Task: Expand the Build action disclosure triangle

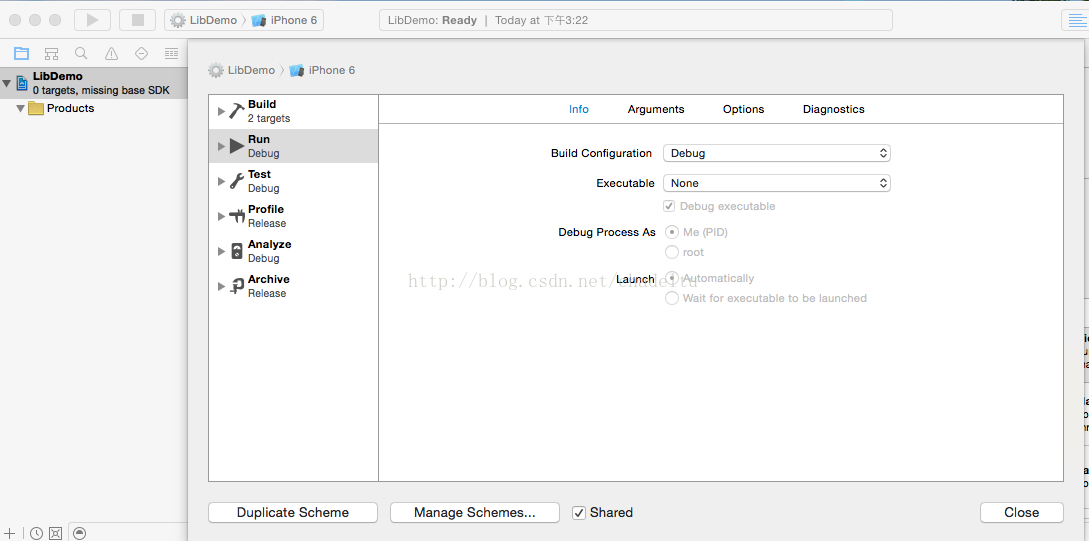Action: tap(221, 111)
